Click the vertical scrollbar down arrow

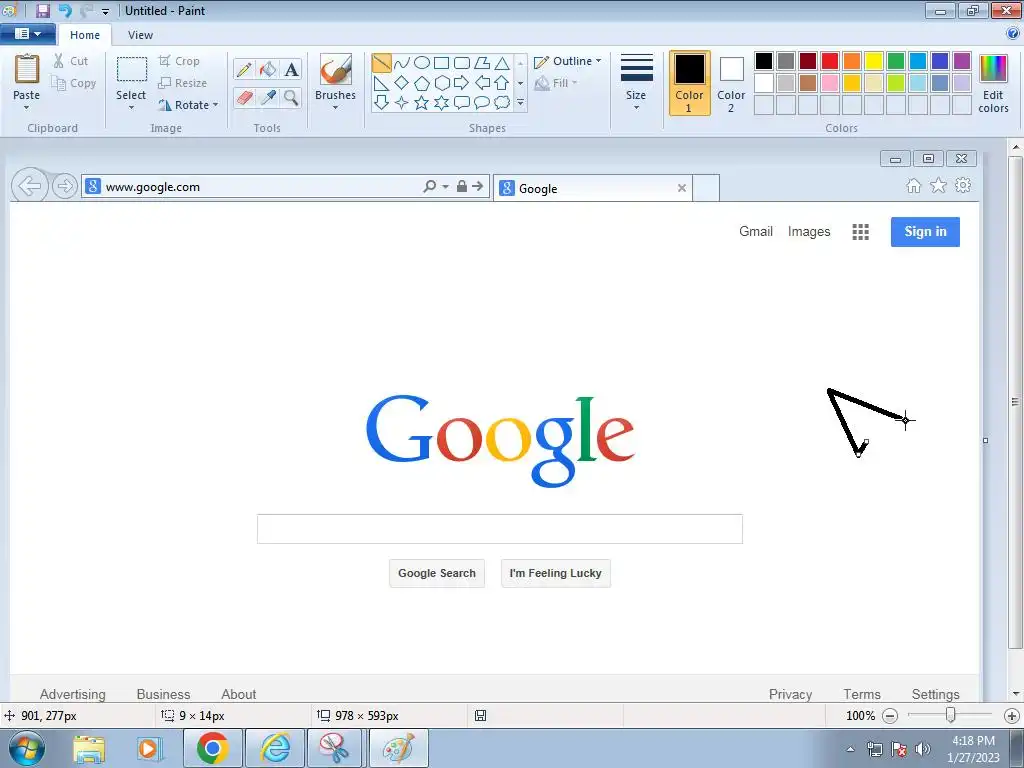pyautogui.click(x=1016, y=694)
